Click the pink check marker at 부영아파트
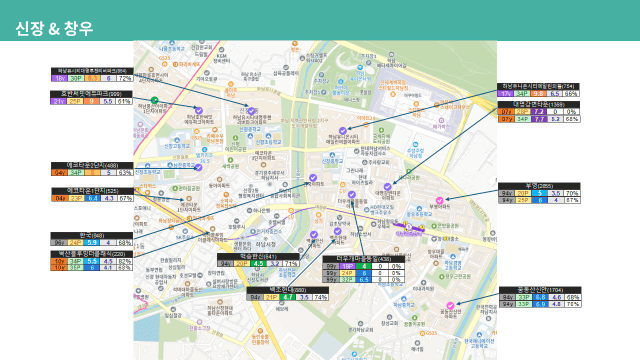Image resolution: width=640 pixels, height=360 pixels. point(440,200)
